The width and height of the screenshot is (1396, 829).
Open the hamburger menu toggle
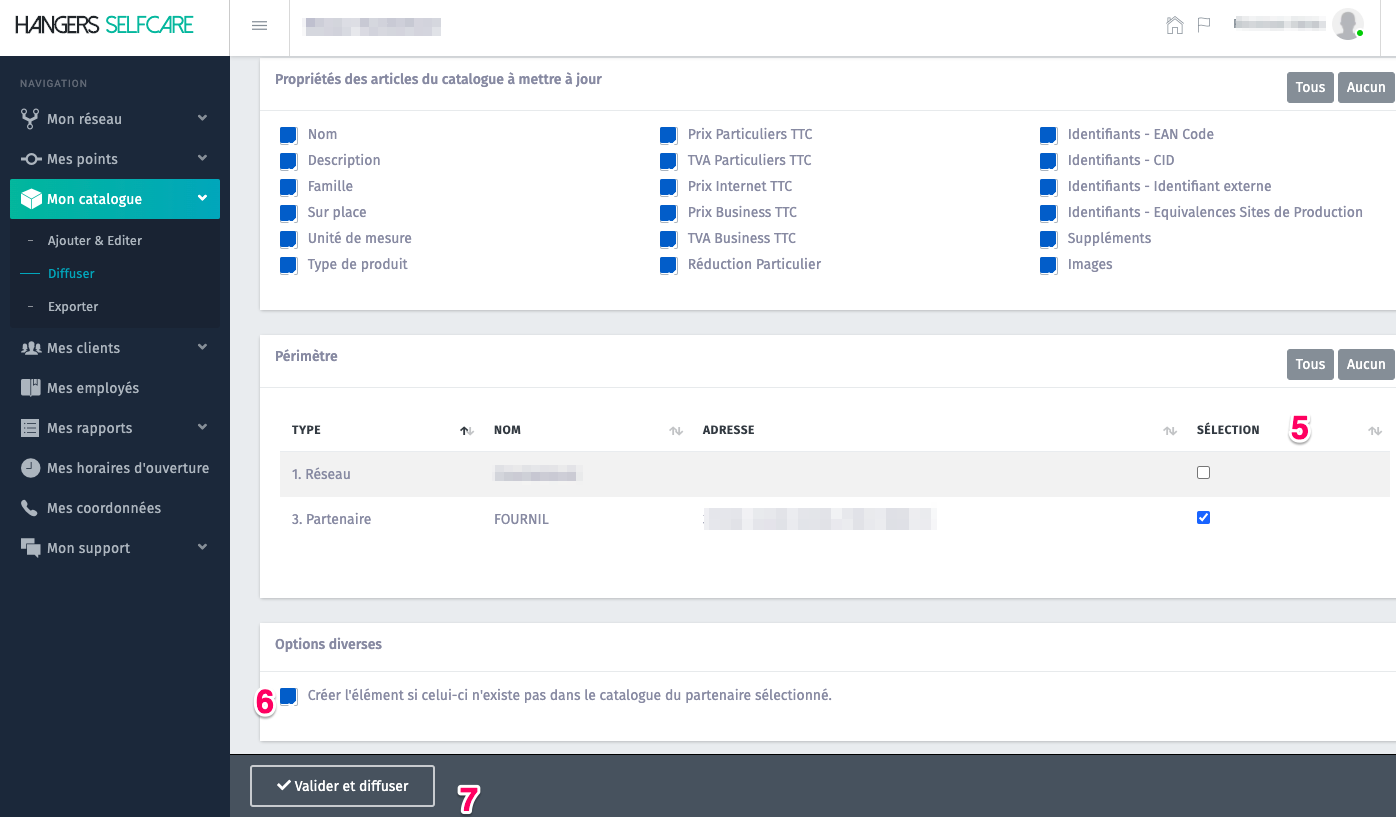259,26
